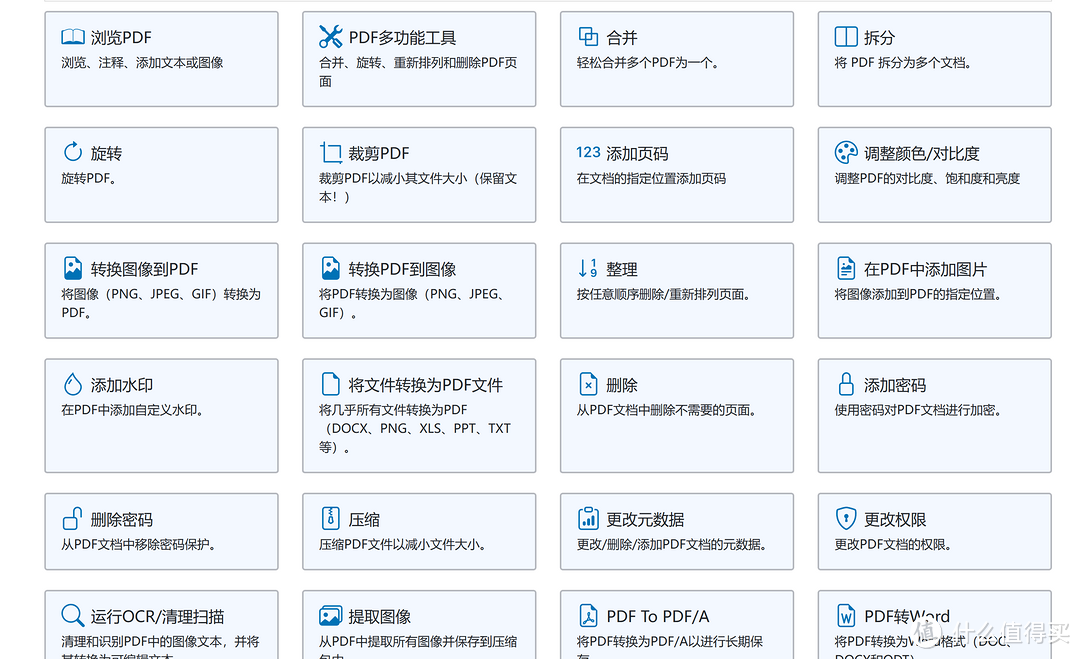Click the 转换图像到PDF title text

click(x=145, y=269)
